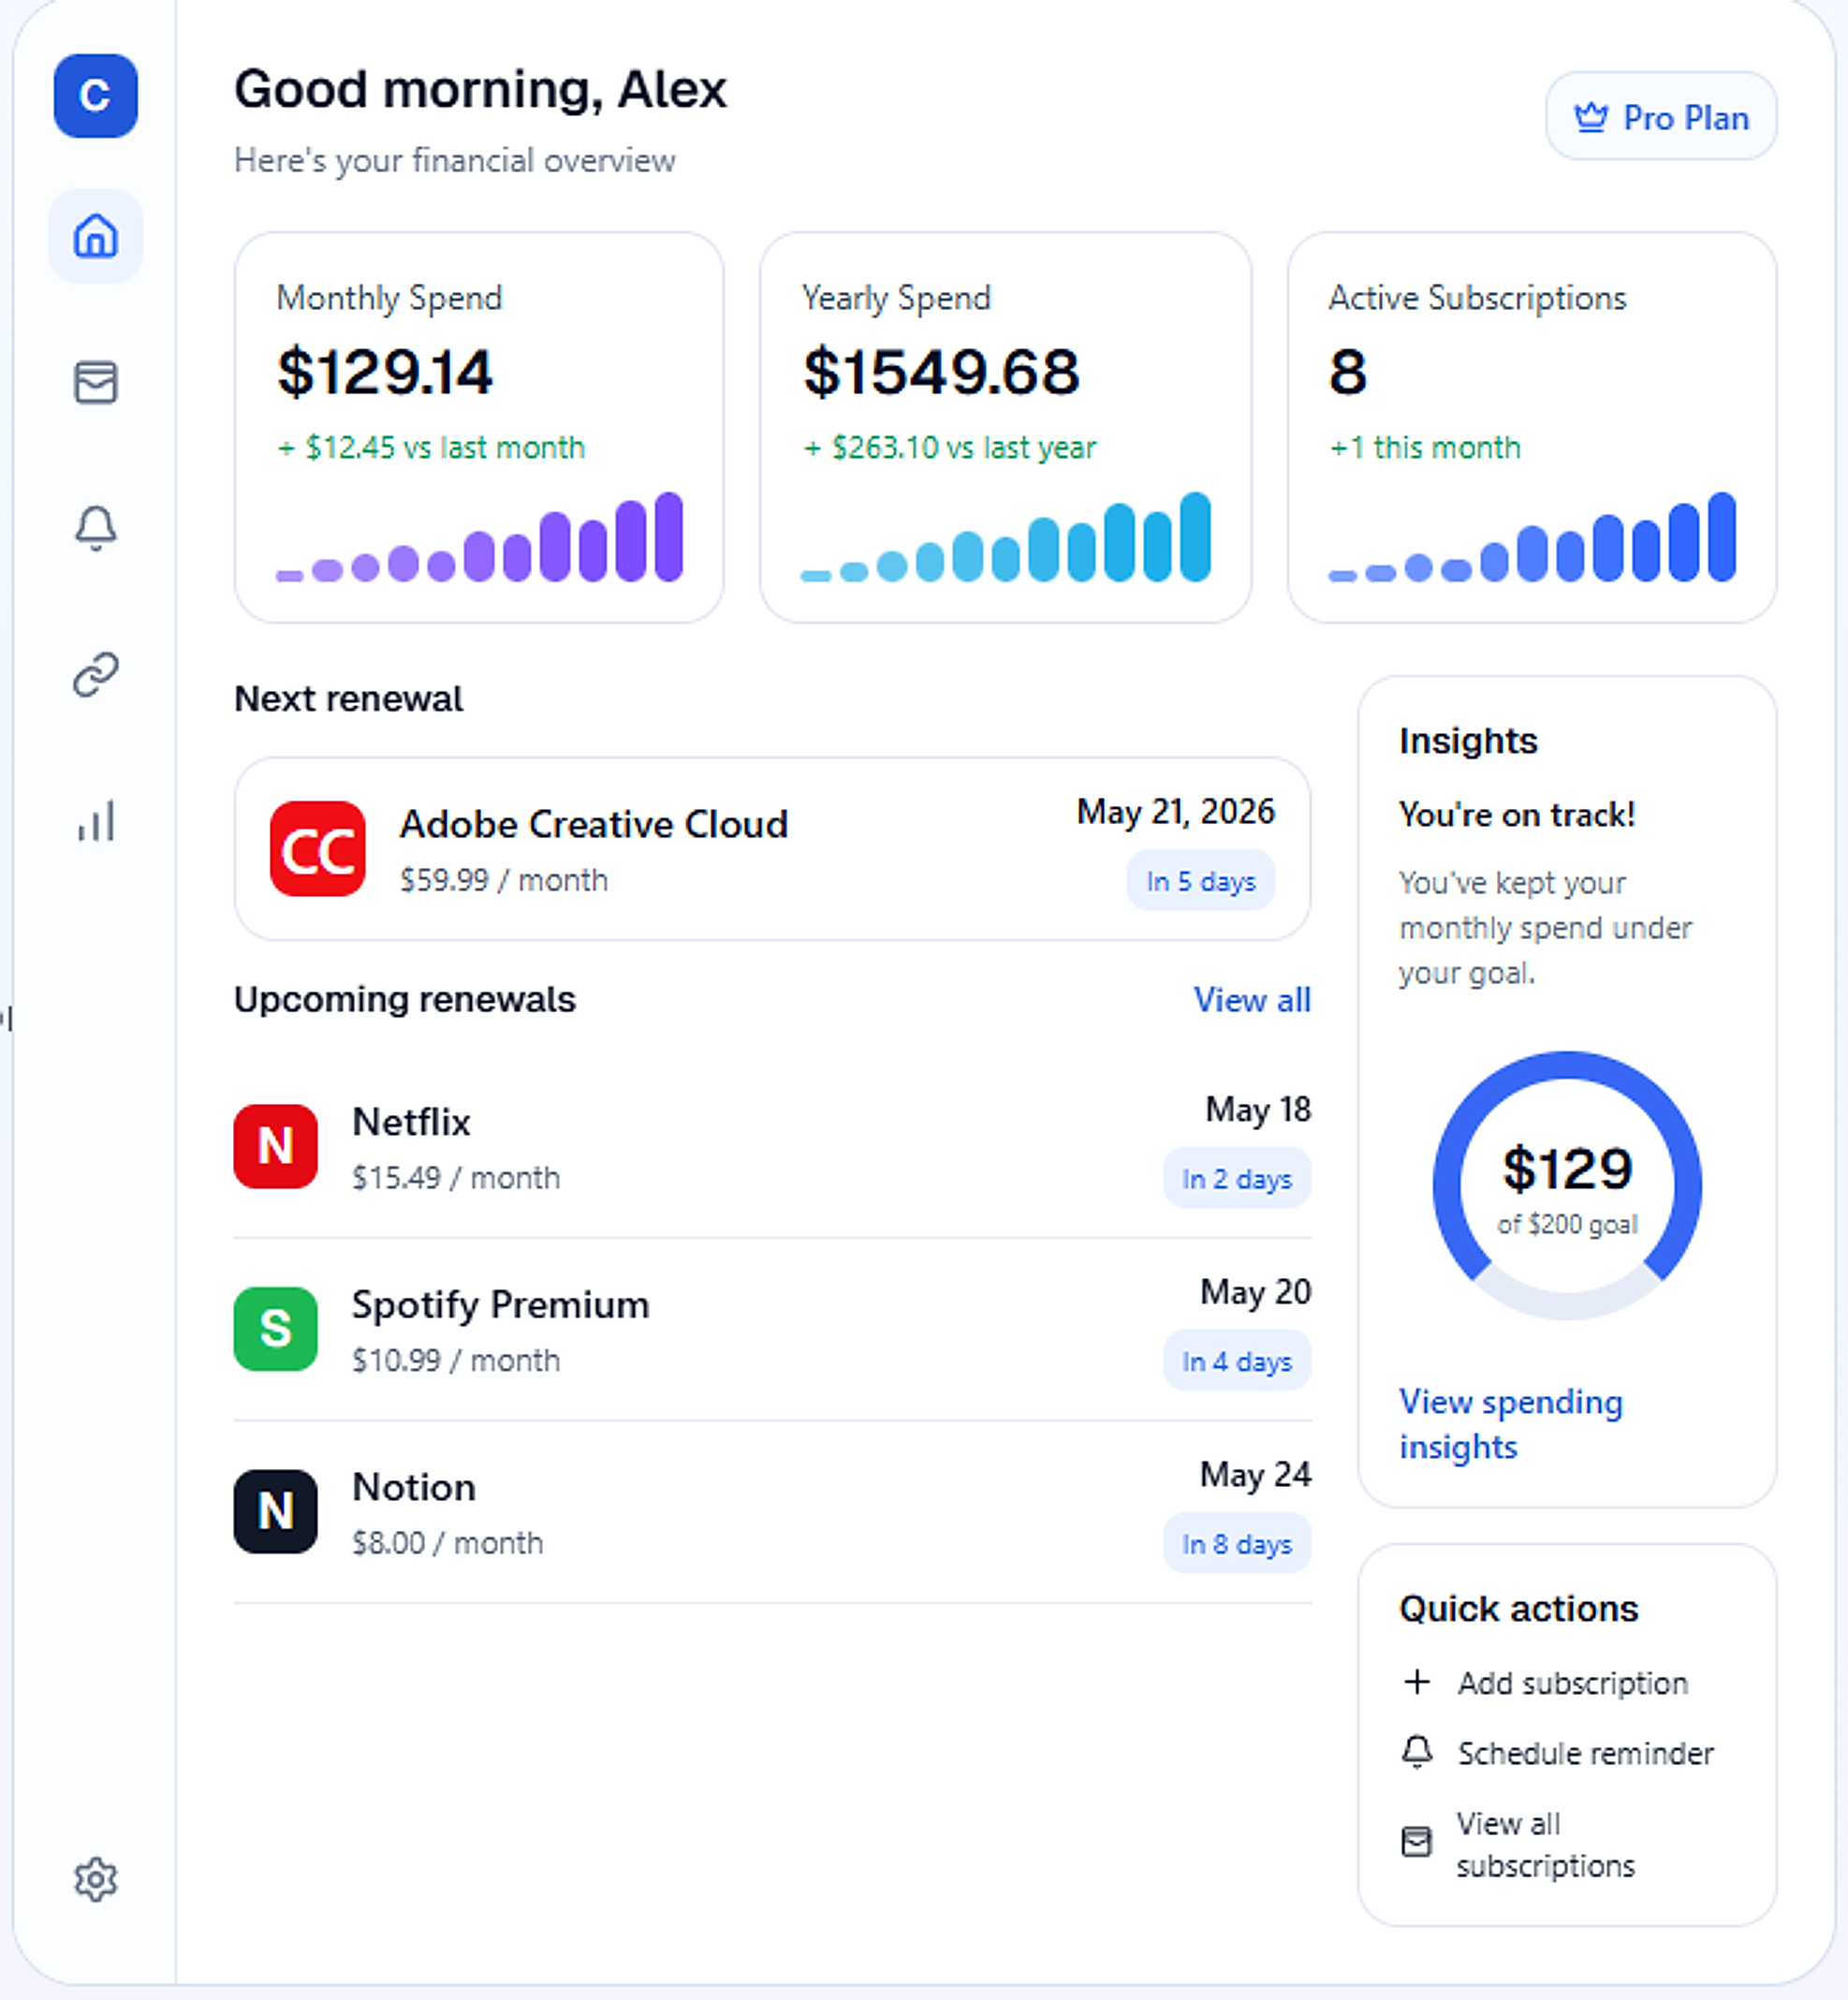Click the green Spotify S icon
Image resolution: width=1848 pixels, height=2000 pixels.
[x=275, y=1329]
